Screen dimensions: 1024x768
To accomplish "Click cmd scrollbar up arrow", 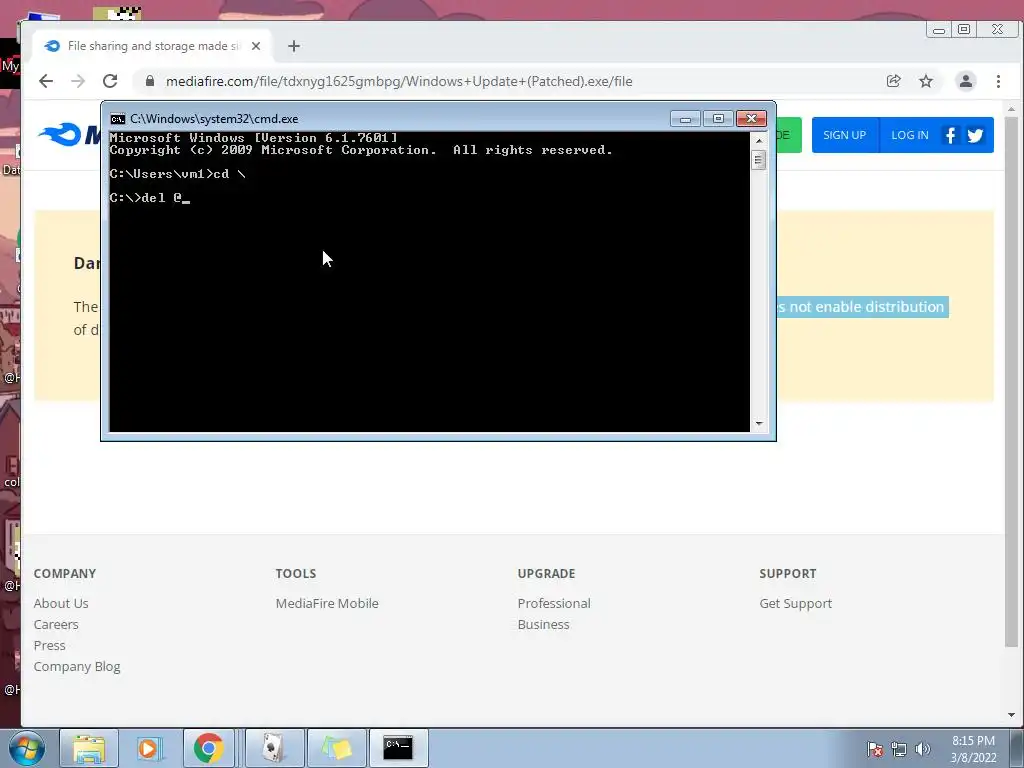I will 758,140.
